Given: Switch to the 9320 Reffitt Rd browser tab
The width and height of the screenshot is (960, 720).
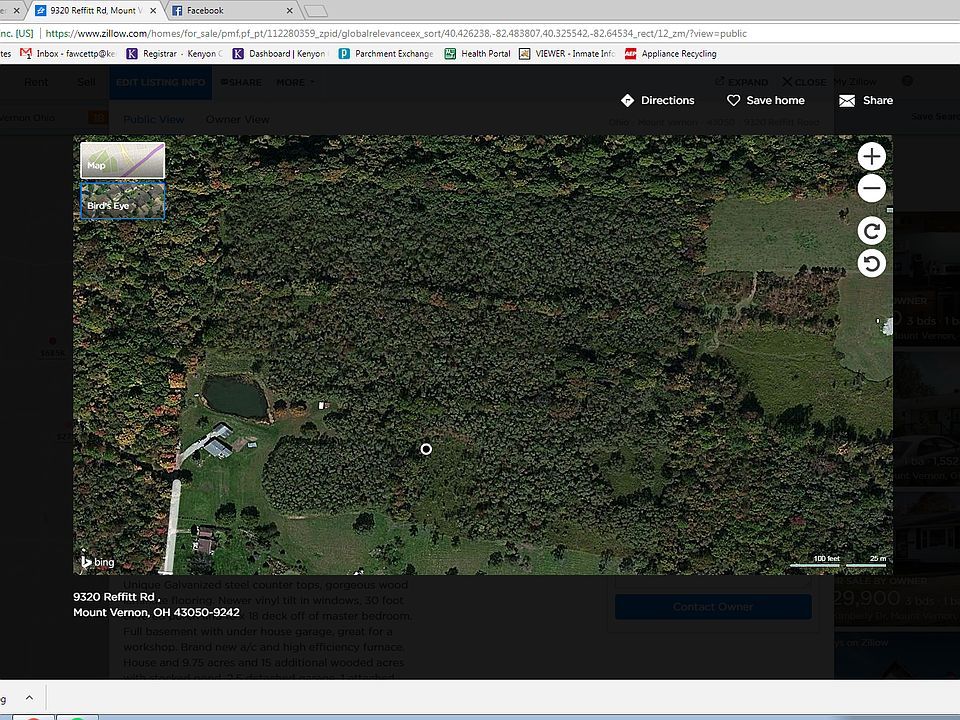Looking at the screenshot, I should pos(95,10).
